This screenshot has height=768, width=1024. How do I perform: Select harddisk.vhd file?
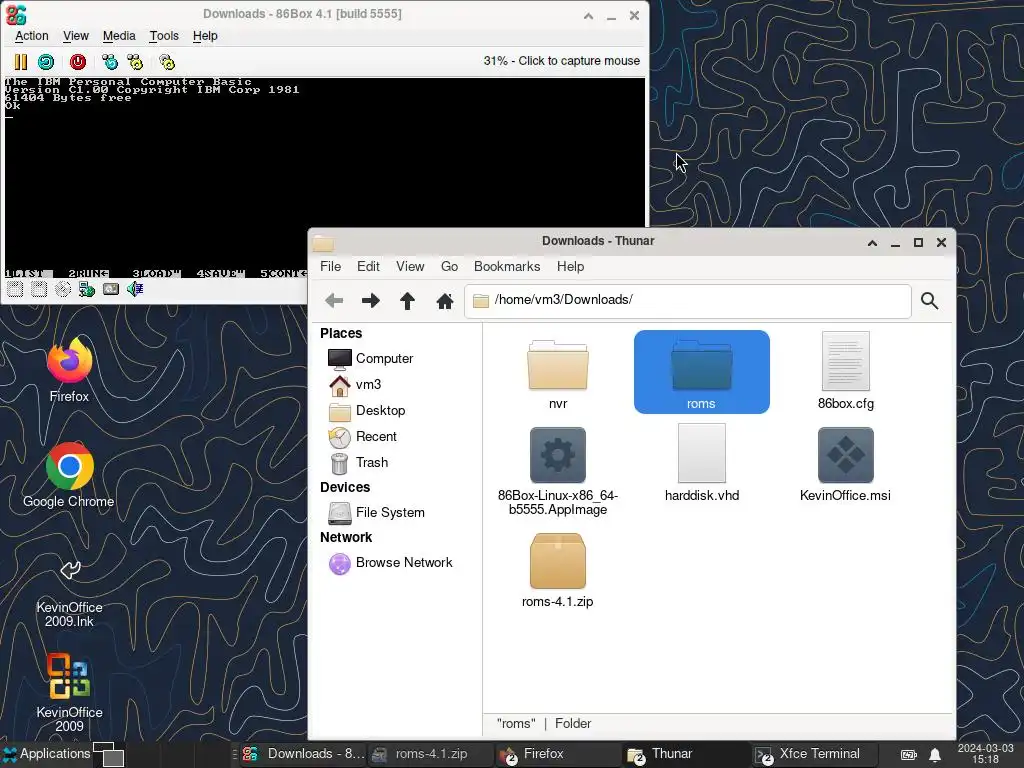[x=702, y=464]
